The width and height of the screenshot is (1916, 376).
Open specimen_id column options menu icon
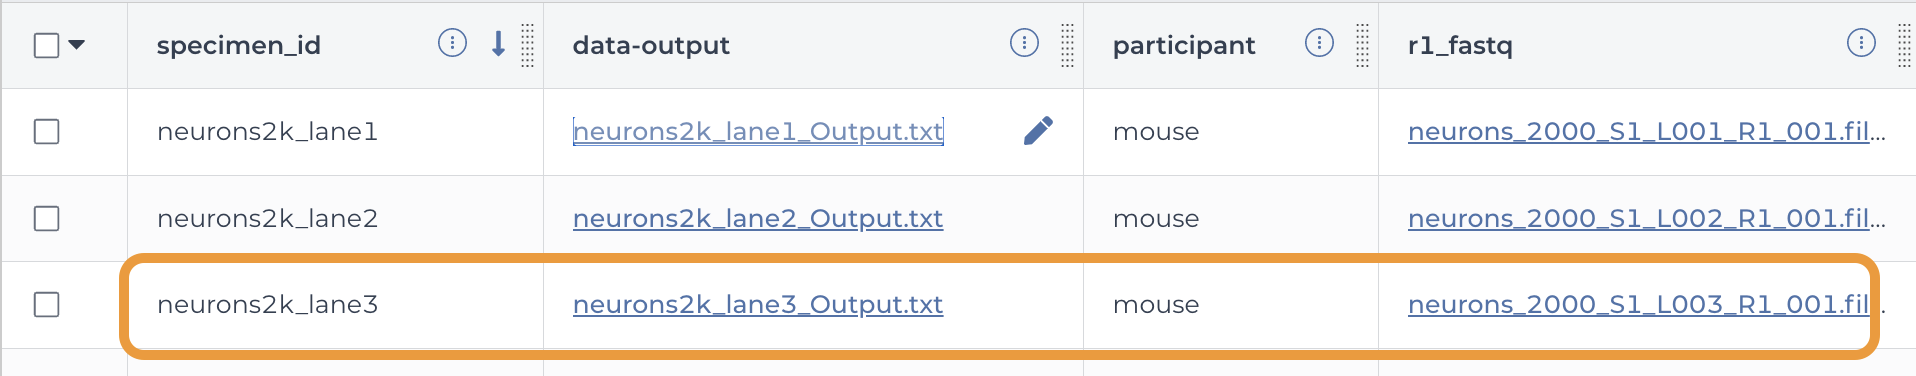(452, 43)
